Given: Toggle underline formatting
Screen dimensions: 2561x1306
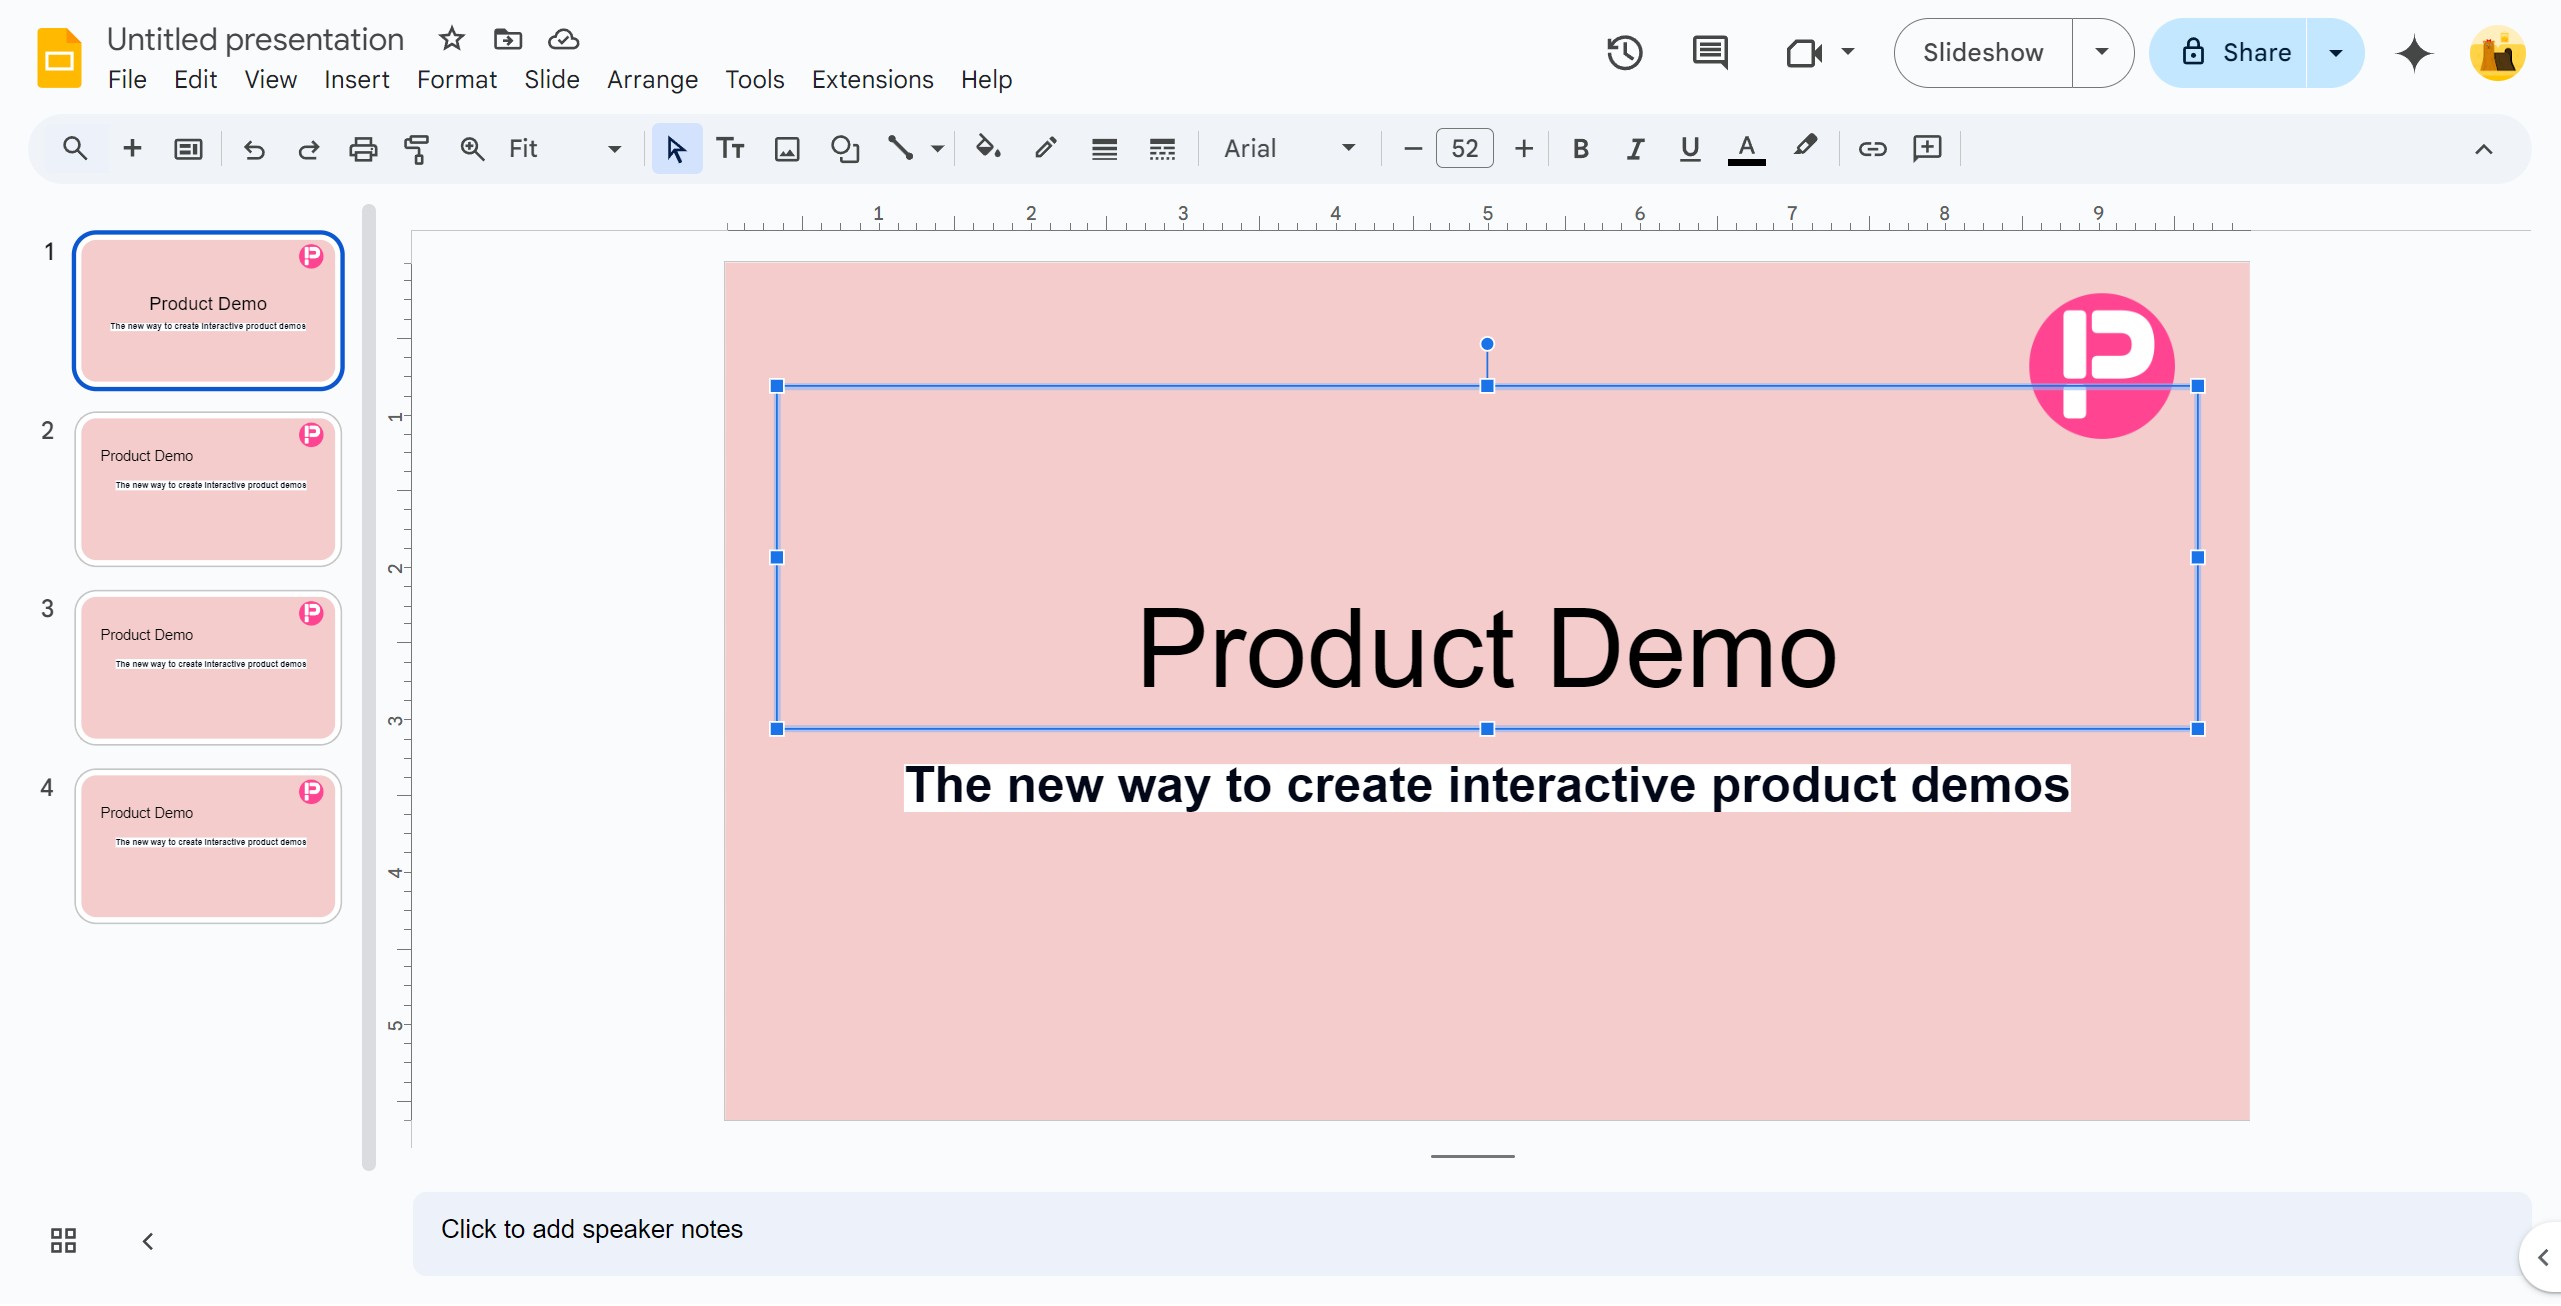Looking at the screenshot, I should coord(1690,149).
